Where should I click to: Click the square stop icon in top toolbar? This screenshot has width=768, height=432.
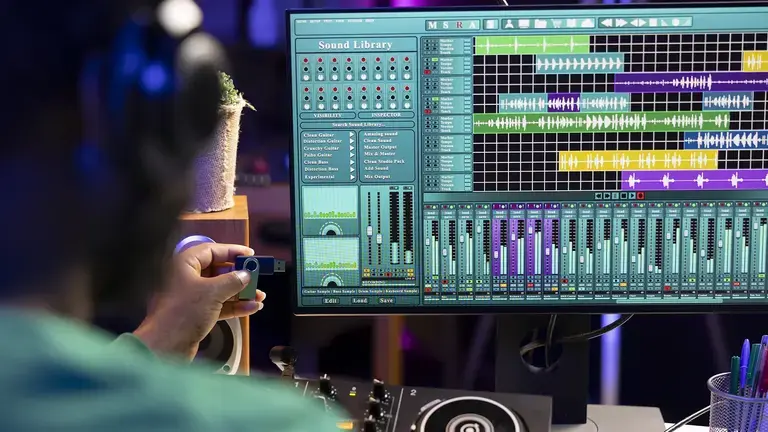point(653,23)
